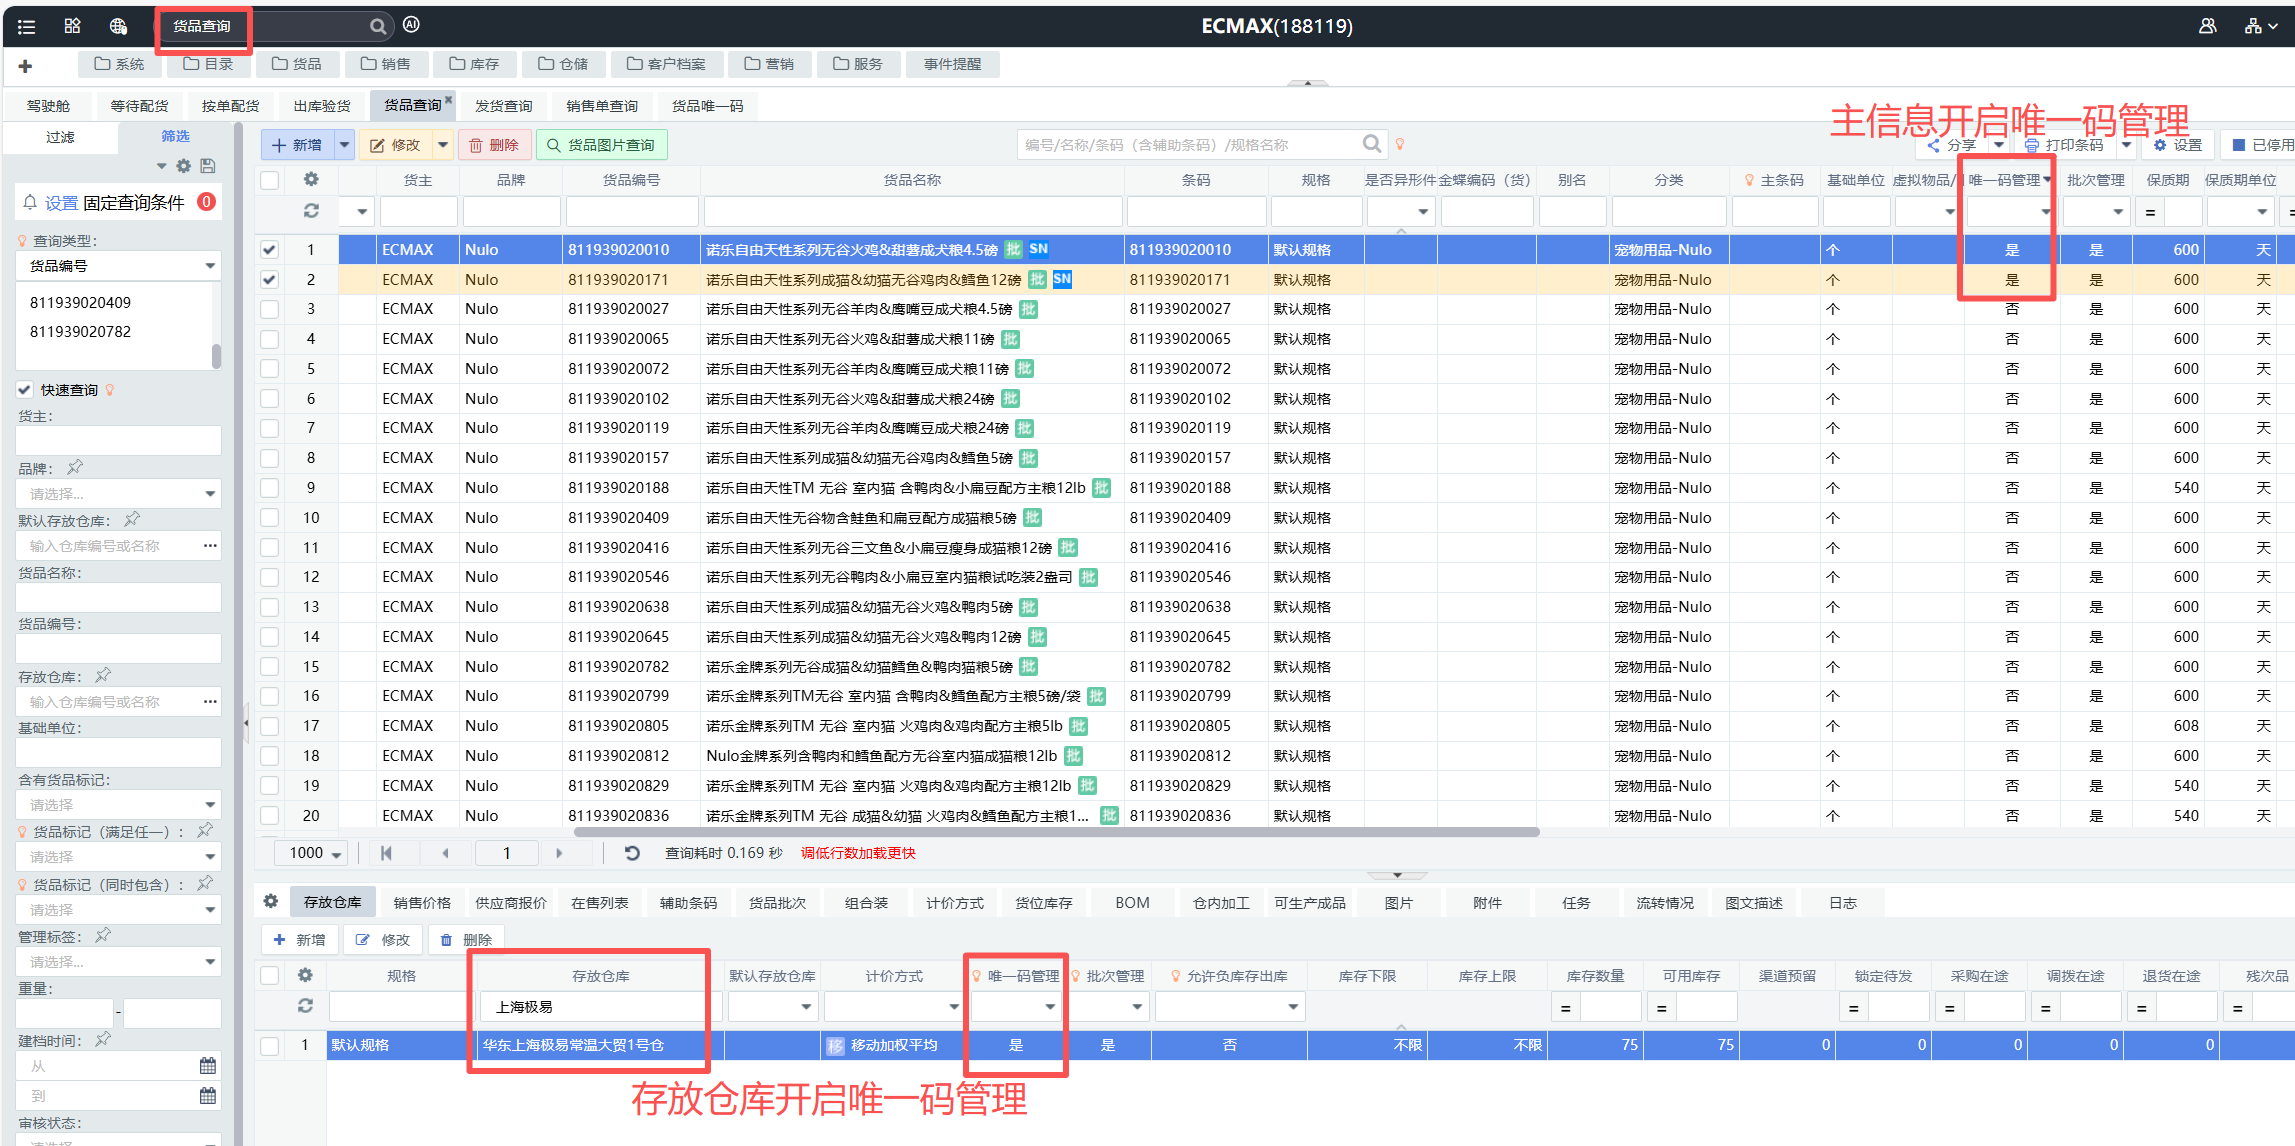Open 含有货品标记 dropdown
This screenshot has height=1146, width=2295.
[x=119, y=805]
